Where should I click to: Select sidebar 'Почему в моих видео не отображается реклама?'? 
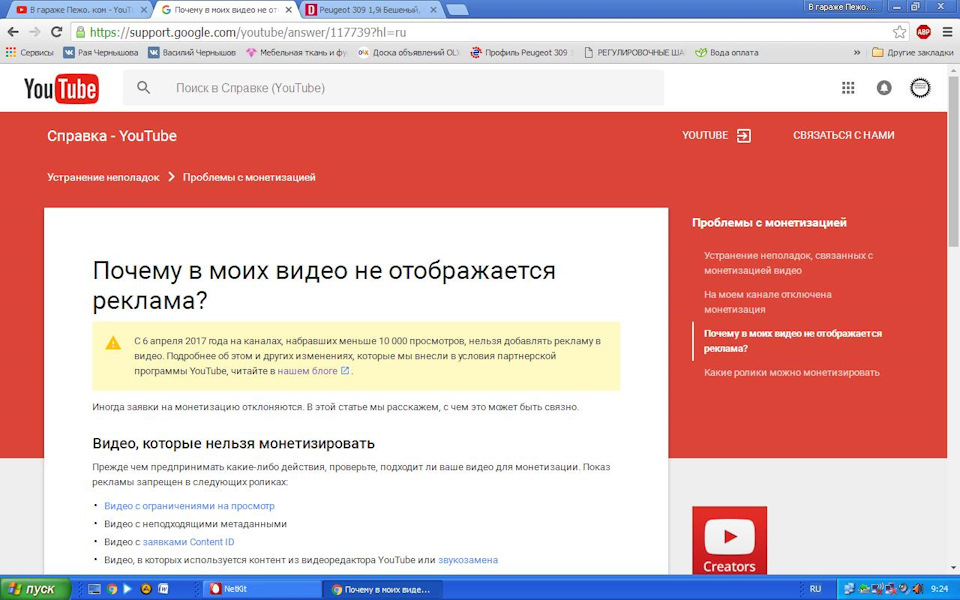point(793,341)
